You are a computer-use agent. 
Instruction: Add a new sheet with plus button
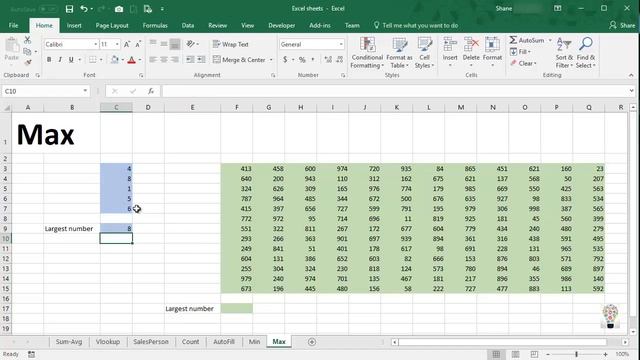pos(312,342)
